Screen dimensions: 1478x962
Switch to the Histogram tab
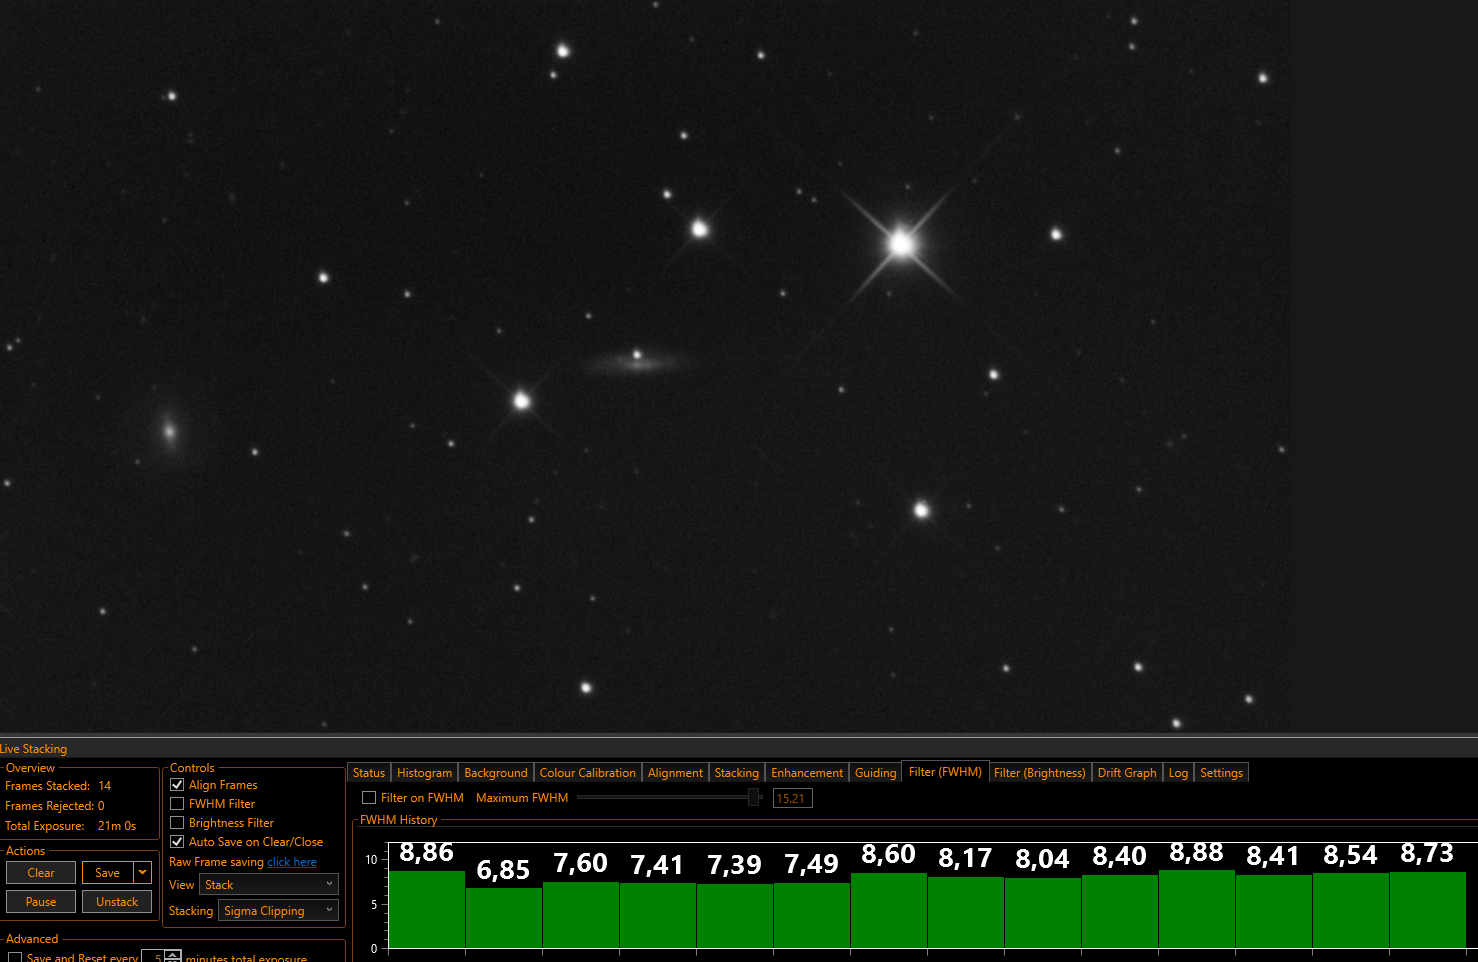point(424,773)
